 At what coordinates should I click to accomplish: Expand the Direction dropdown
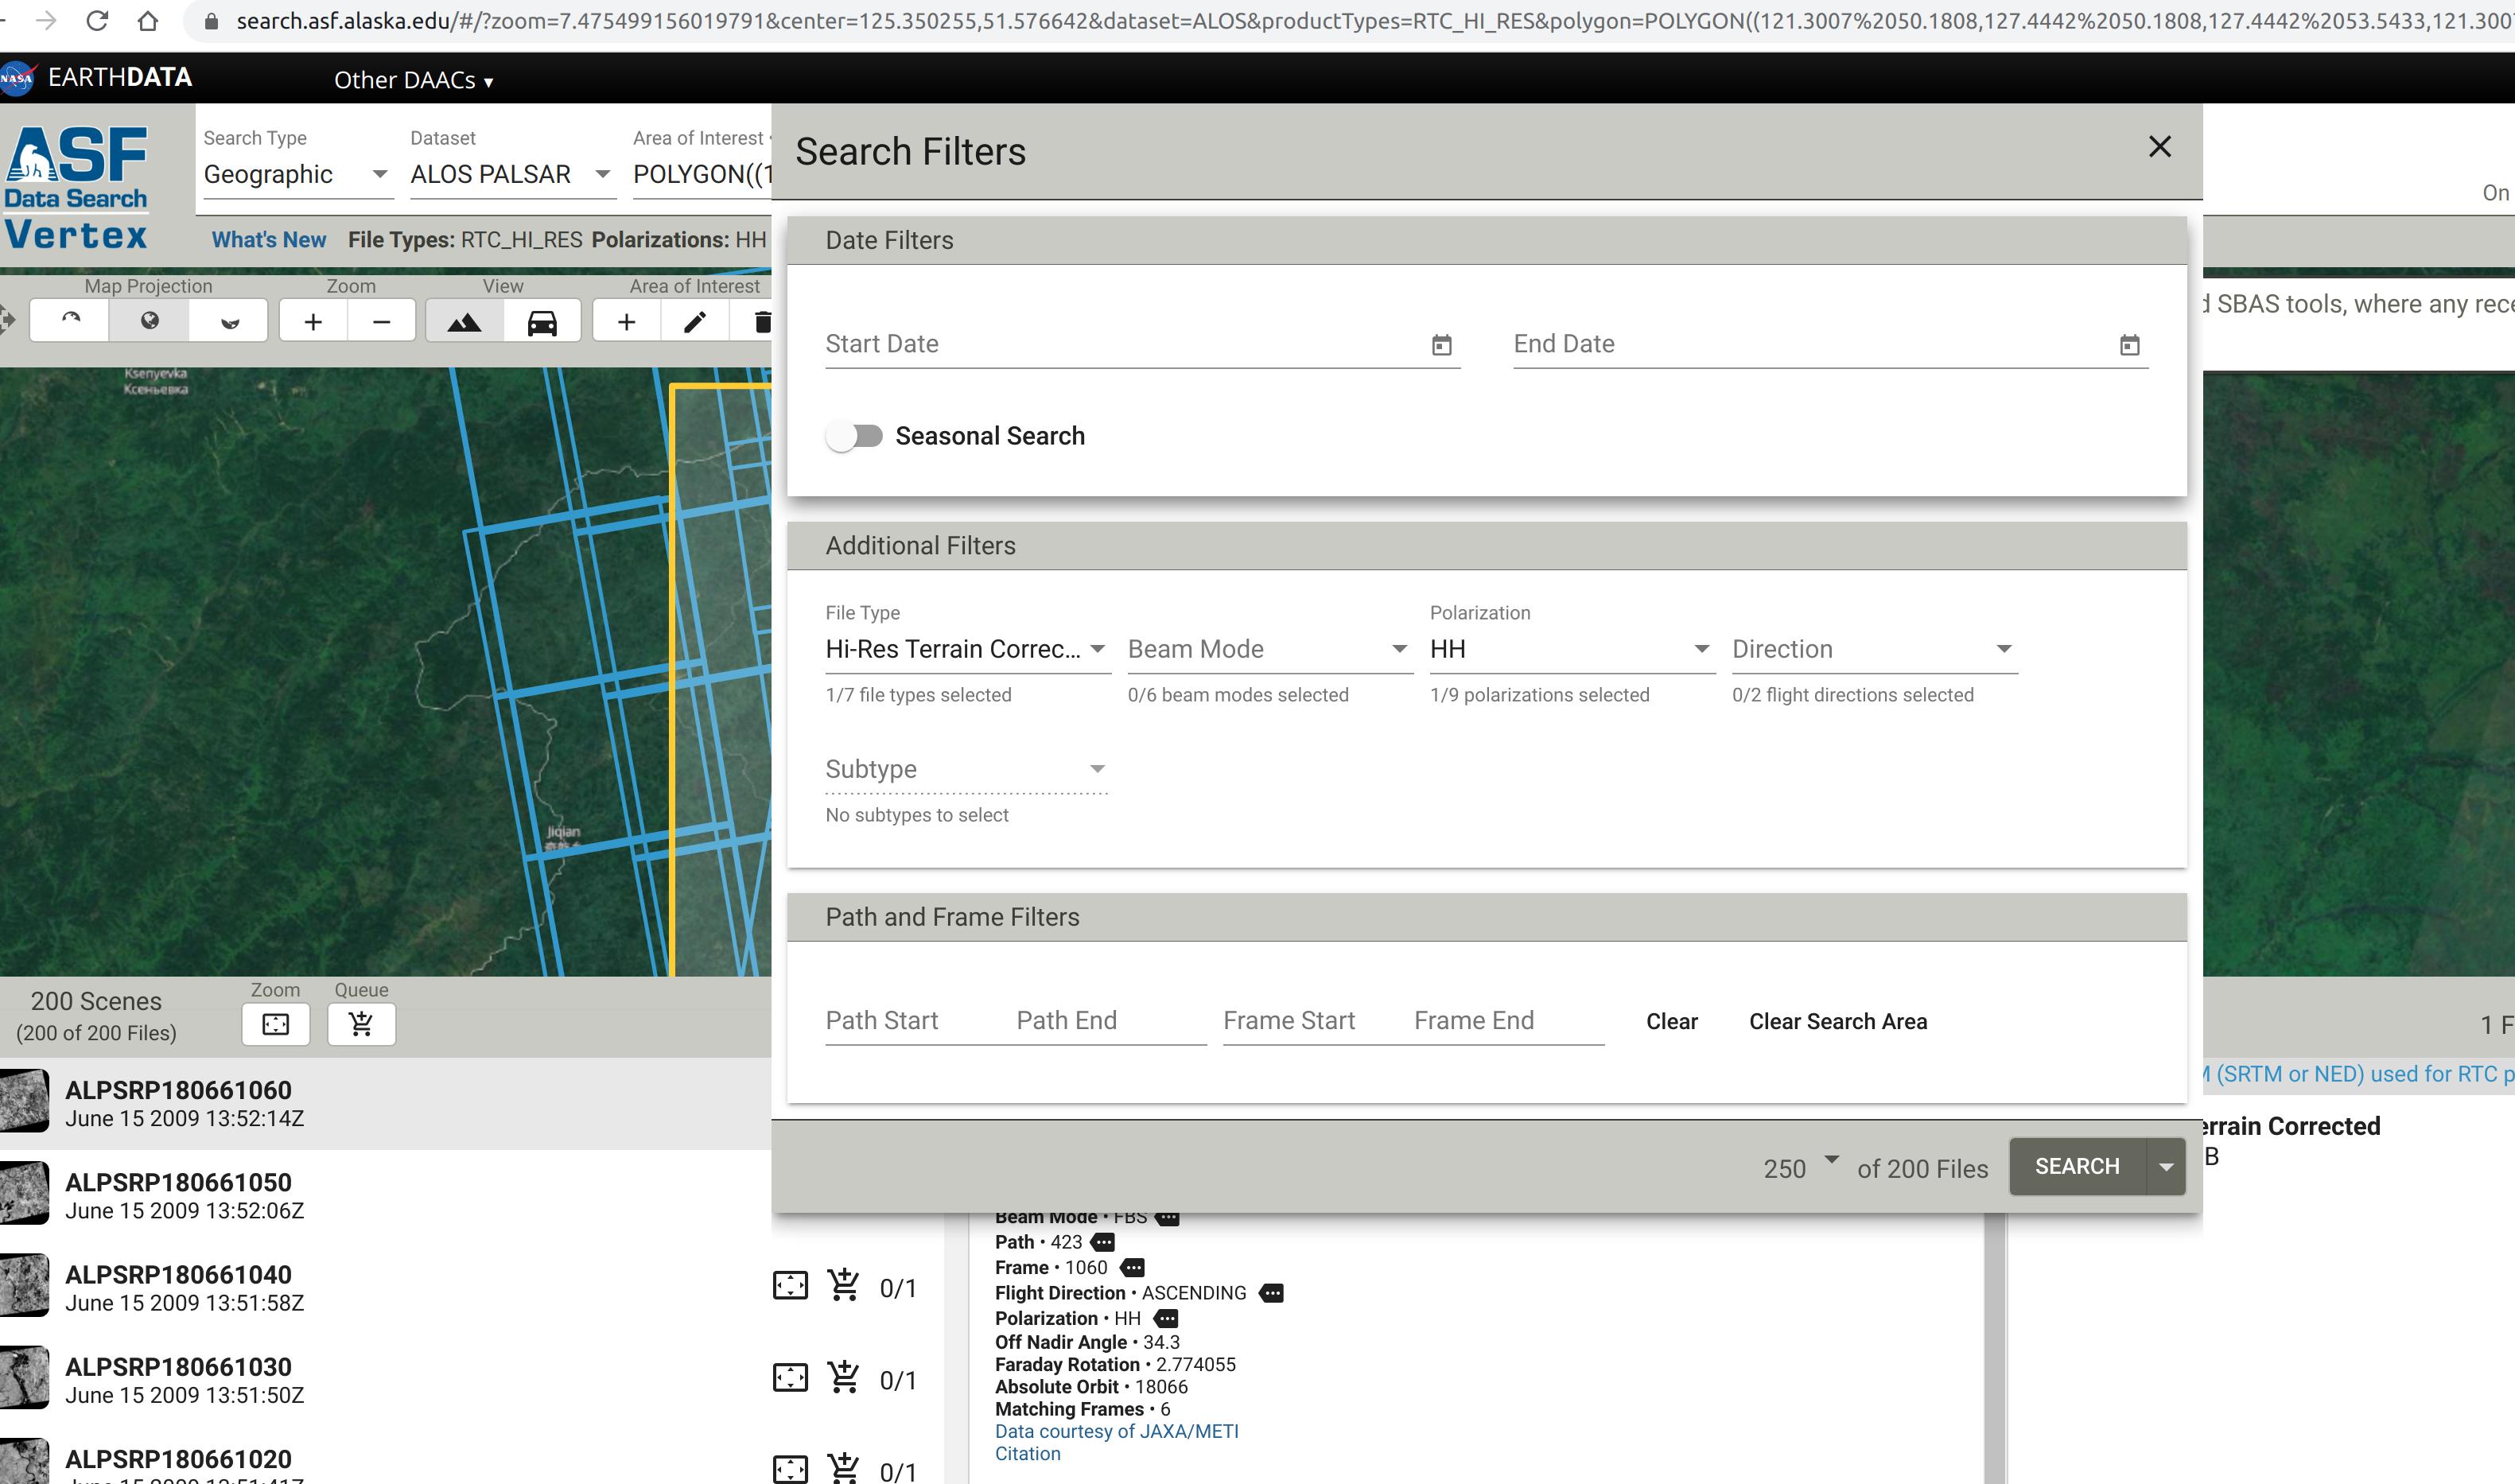(1872, 650)
